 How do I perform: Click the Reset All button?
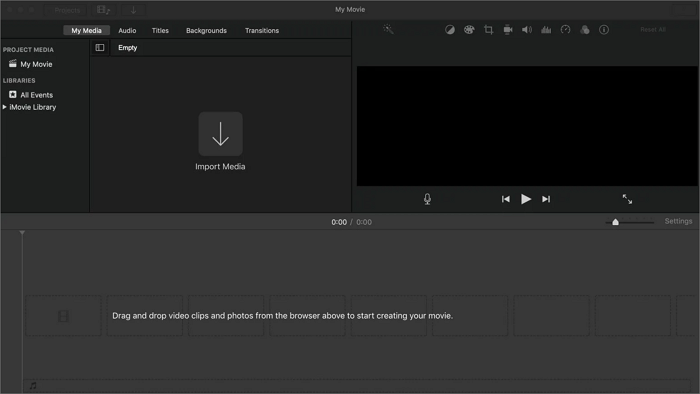[653, 30]
